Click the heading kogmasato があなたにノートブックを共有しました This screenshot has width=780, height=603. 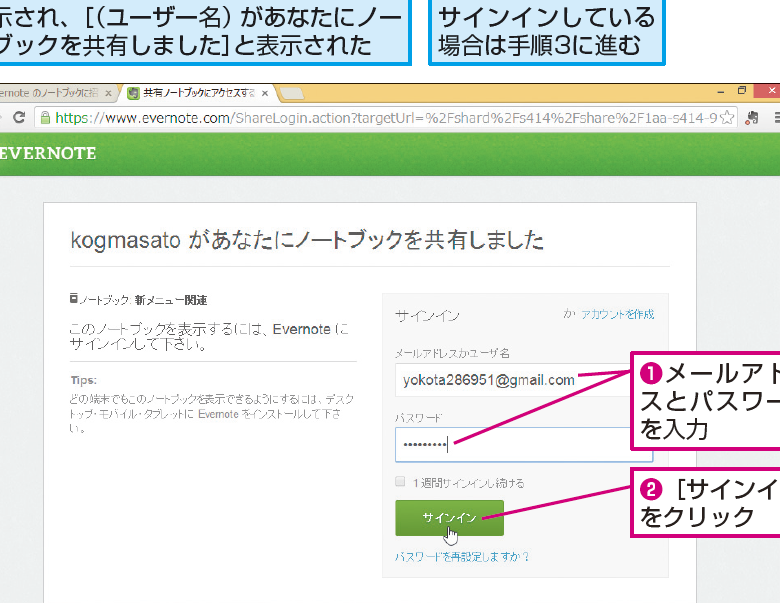pos(307,240)
